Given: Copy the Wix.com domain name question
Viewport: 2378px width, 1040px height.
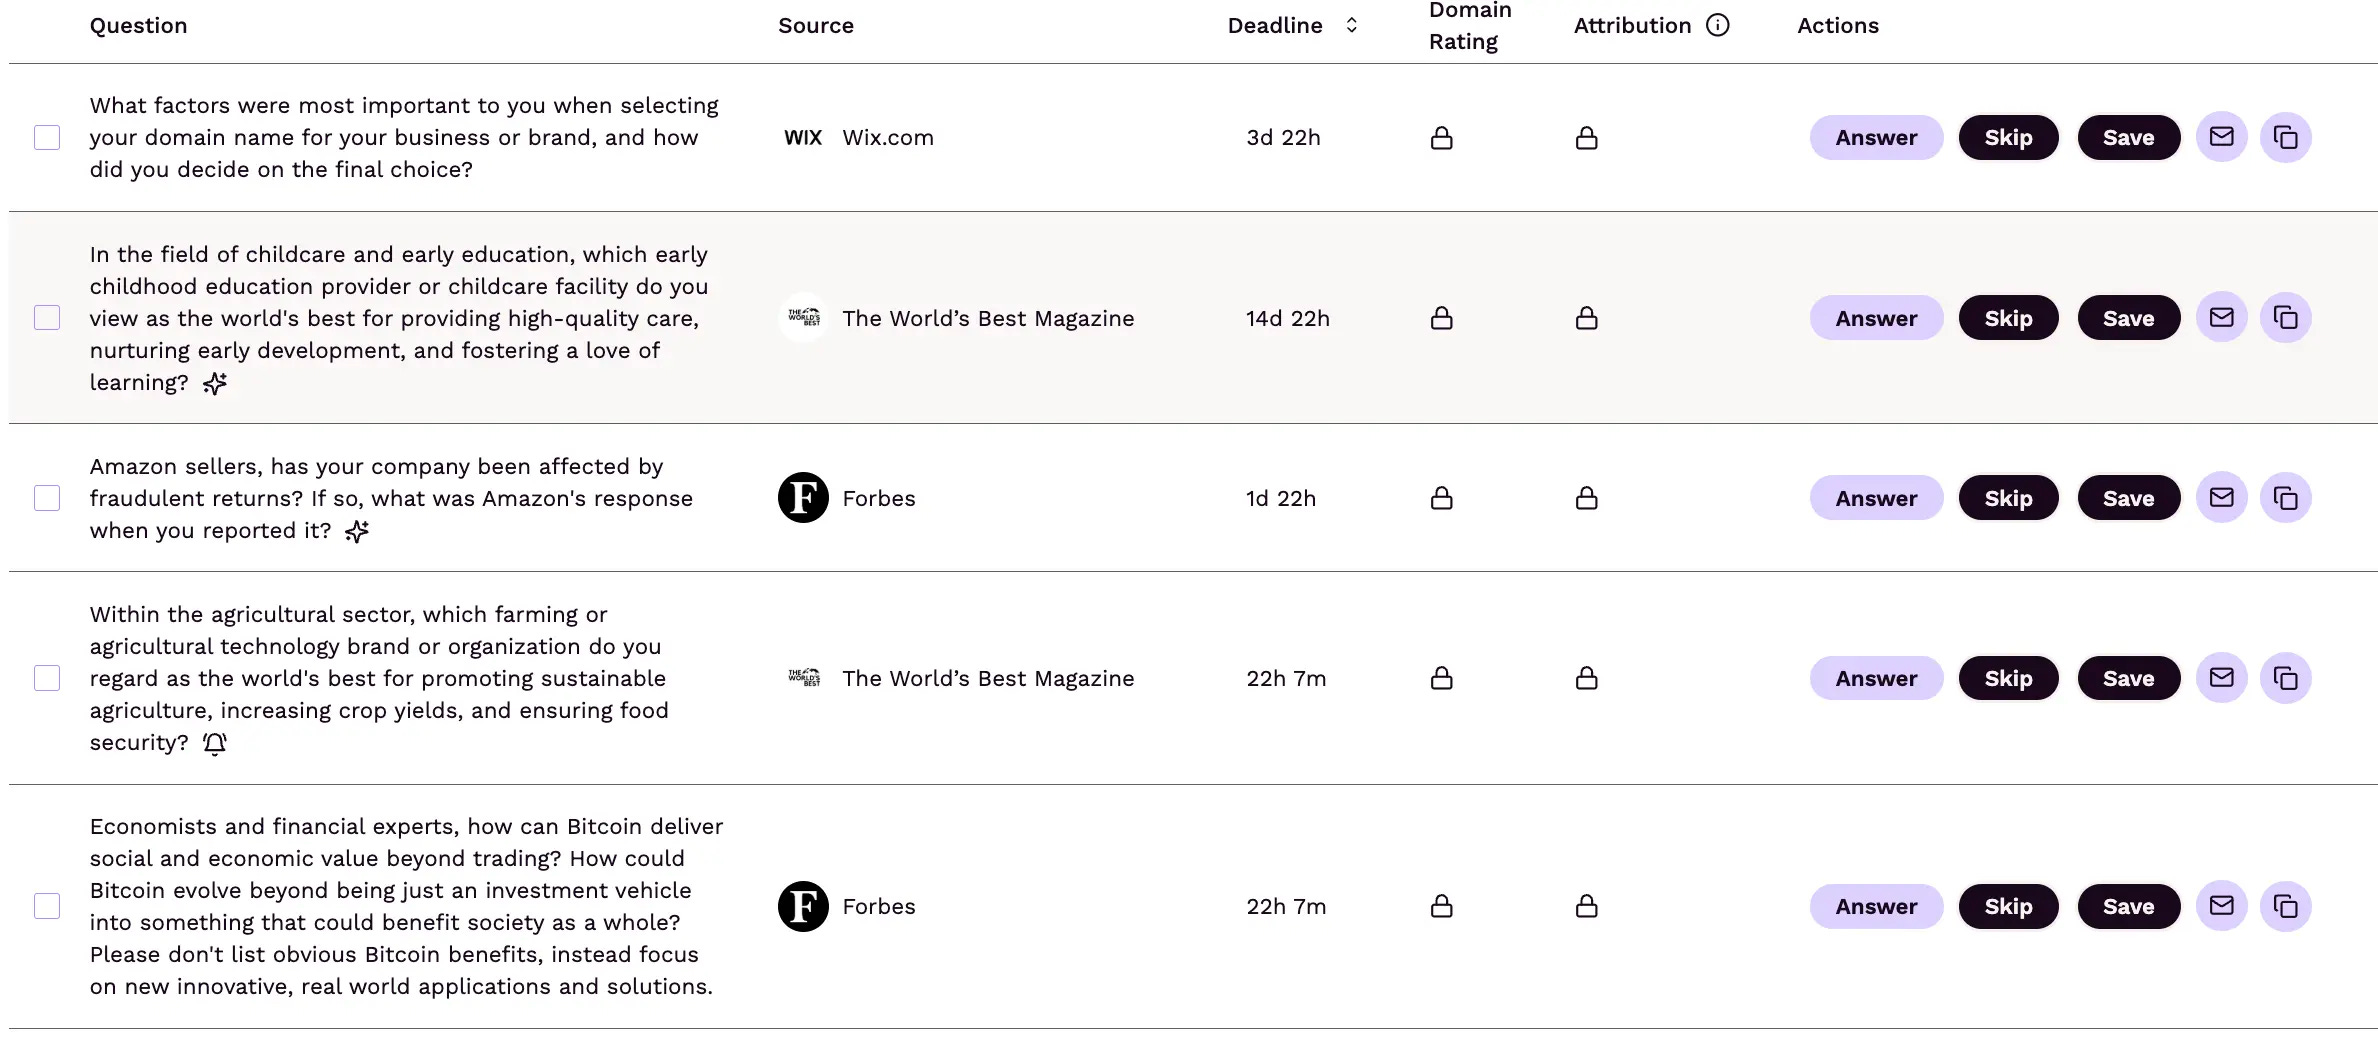Looking at the screenshot, I should pyautogui.click(x=2285, y=137).
